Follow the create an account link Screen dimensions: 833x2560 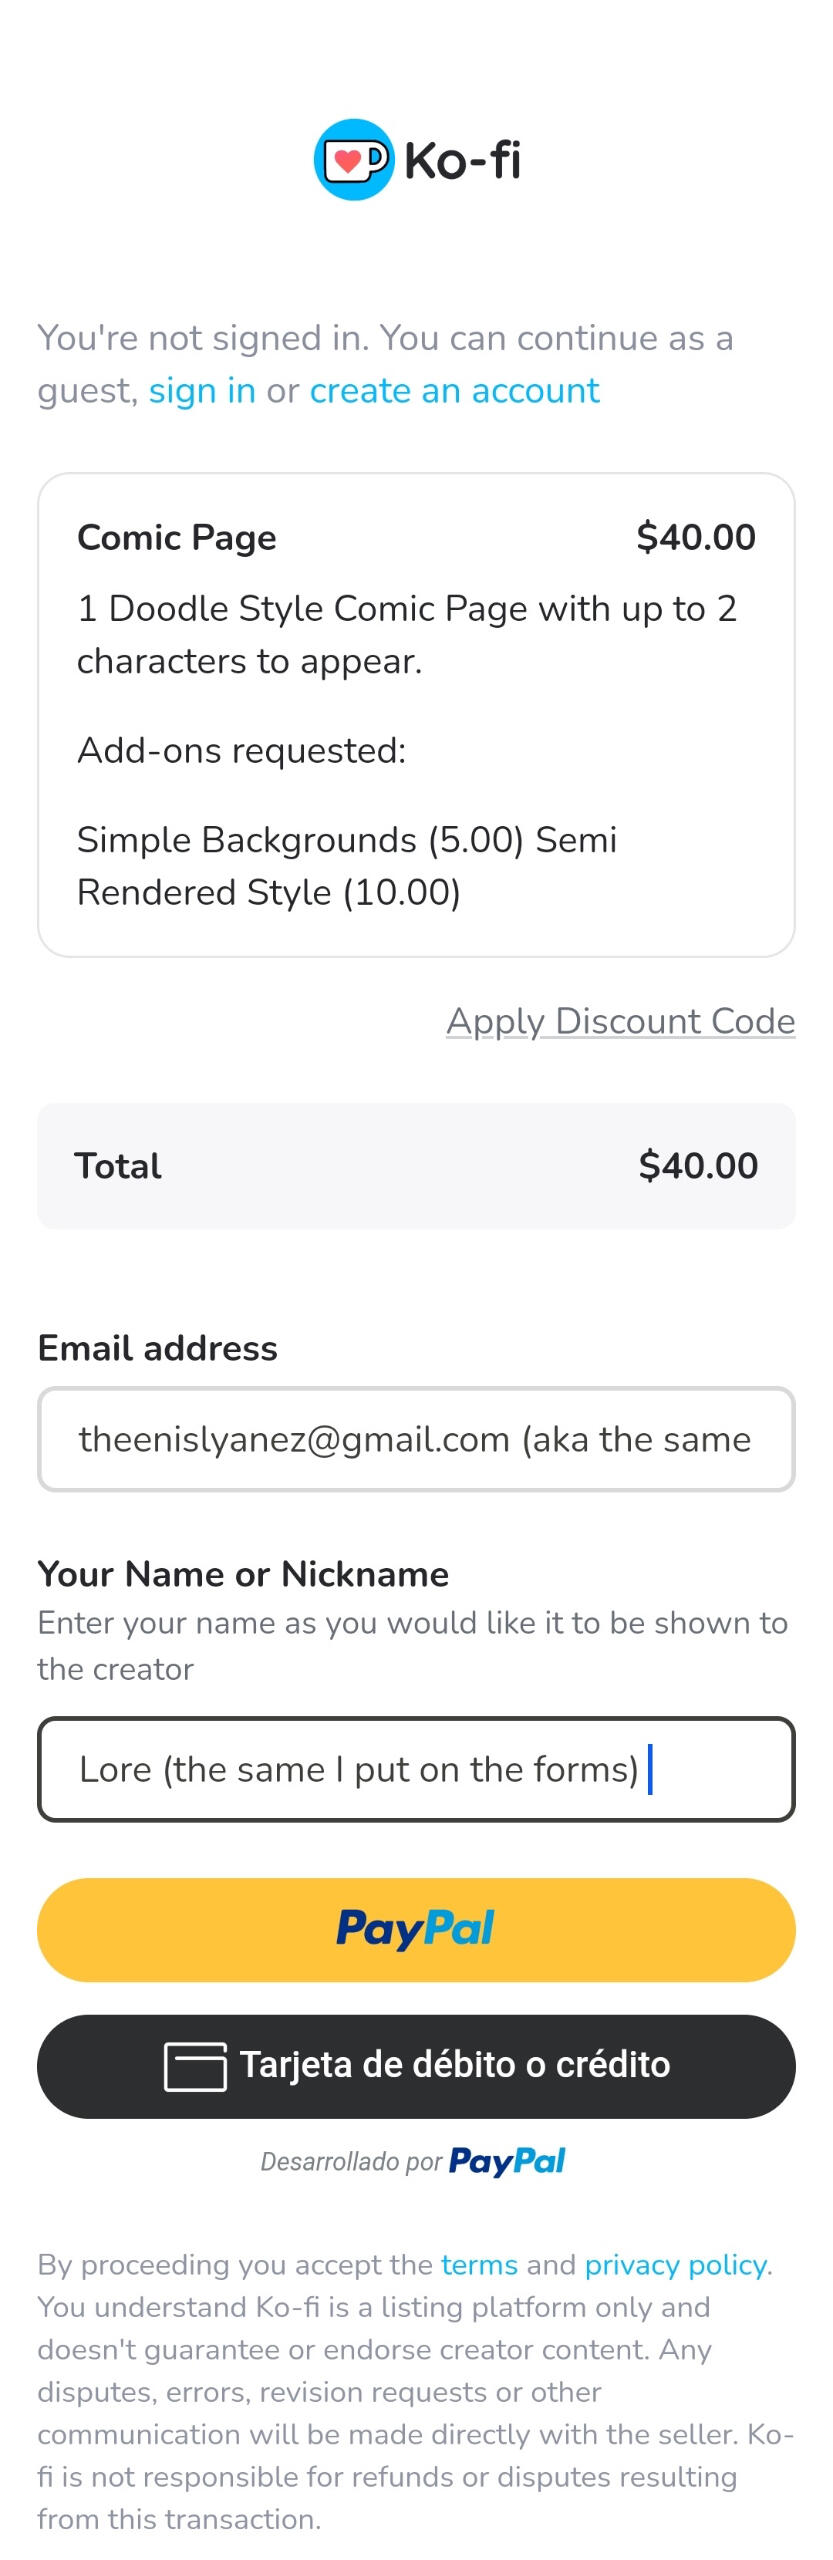click(454, 391)
